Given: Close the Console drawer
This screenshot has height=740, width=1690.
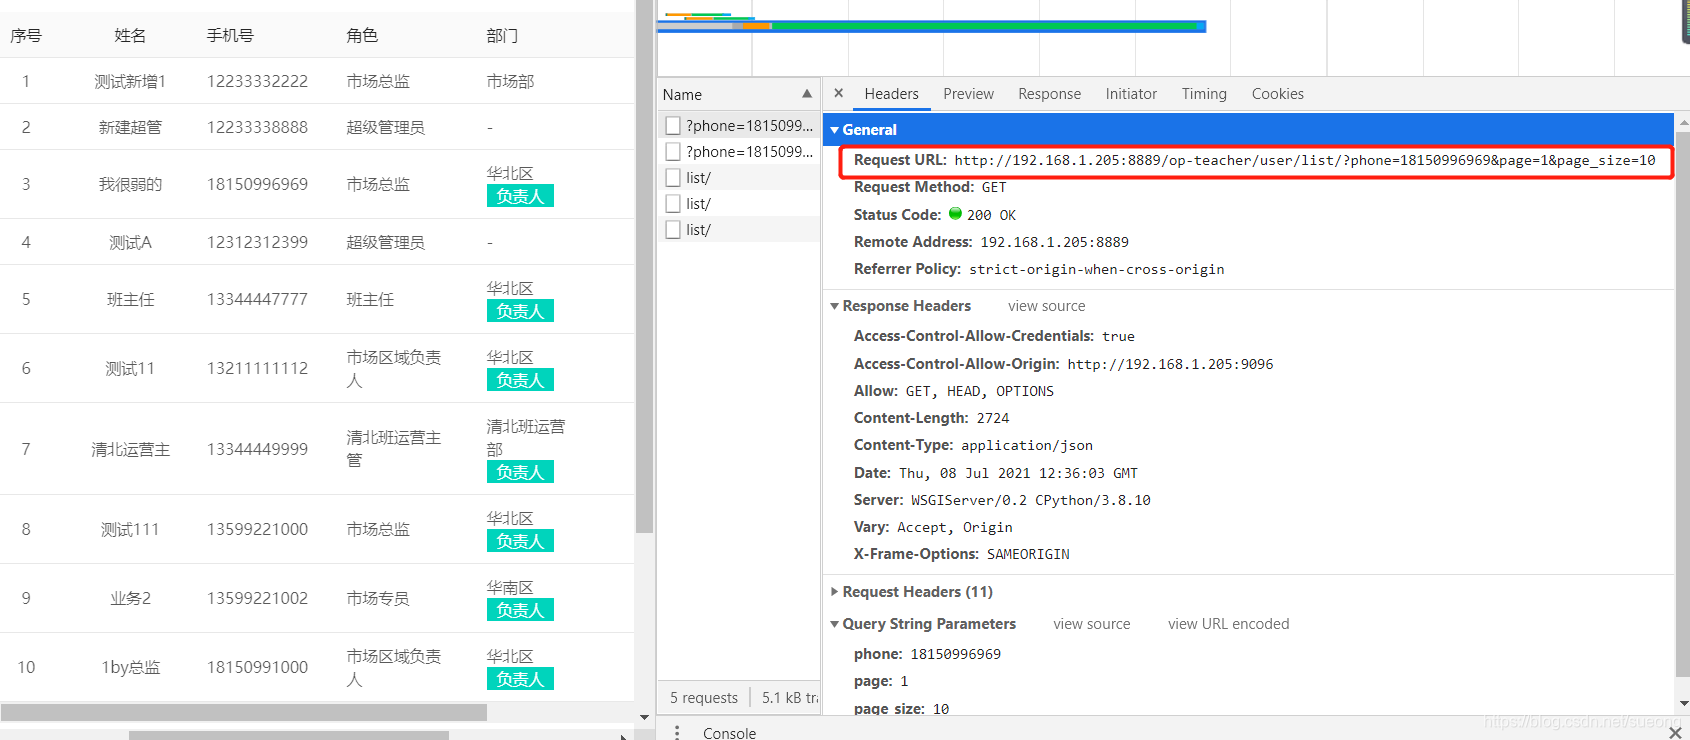Looking at the screenshot, I should click(x=1675, y=733).
